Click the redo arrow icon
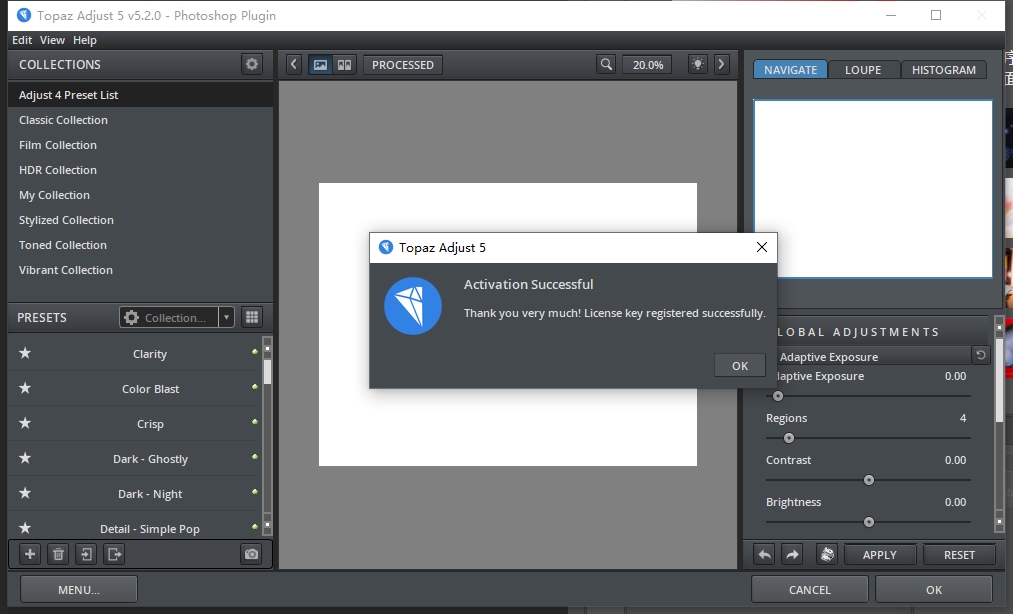This screenshot has height=614, width=1013. click(x=792, y=554)
